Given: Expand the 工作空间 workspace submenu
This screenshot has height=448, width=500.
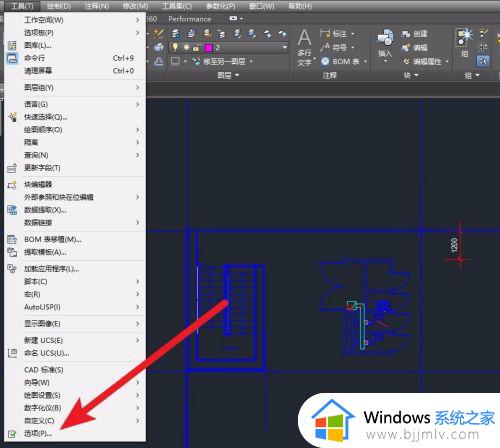Looking at the screenshot, I should click(x=75, y=20).
